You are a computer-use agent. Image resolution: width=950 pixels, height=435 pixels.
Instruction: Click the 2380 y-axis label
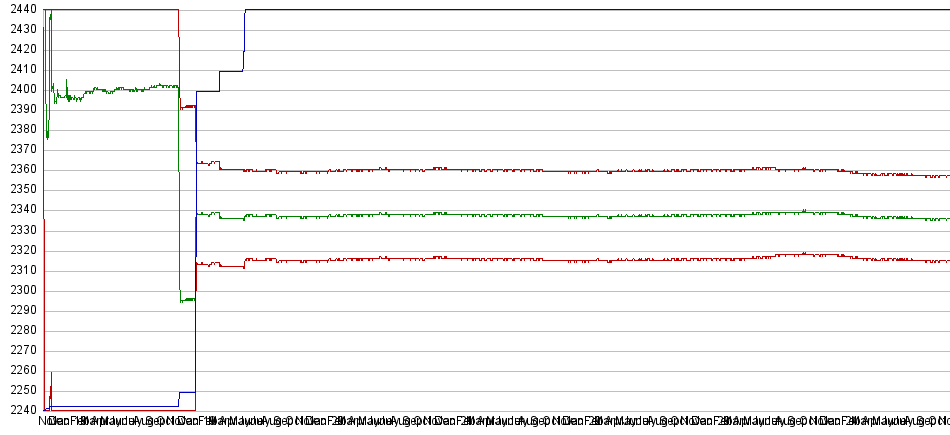click(x=19, y=130)
